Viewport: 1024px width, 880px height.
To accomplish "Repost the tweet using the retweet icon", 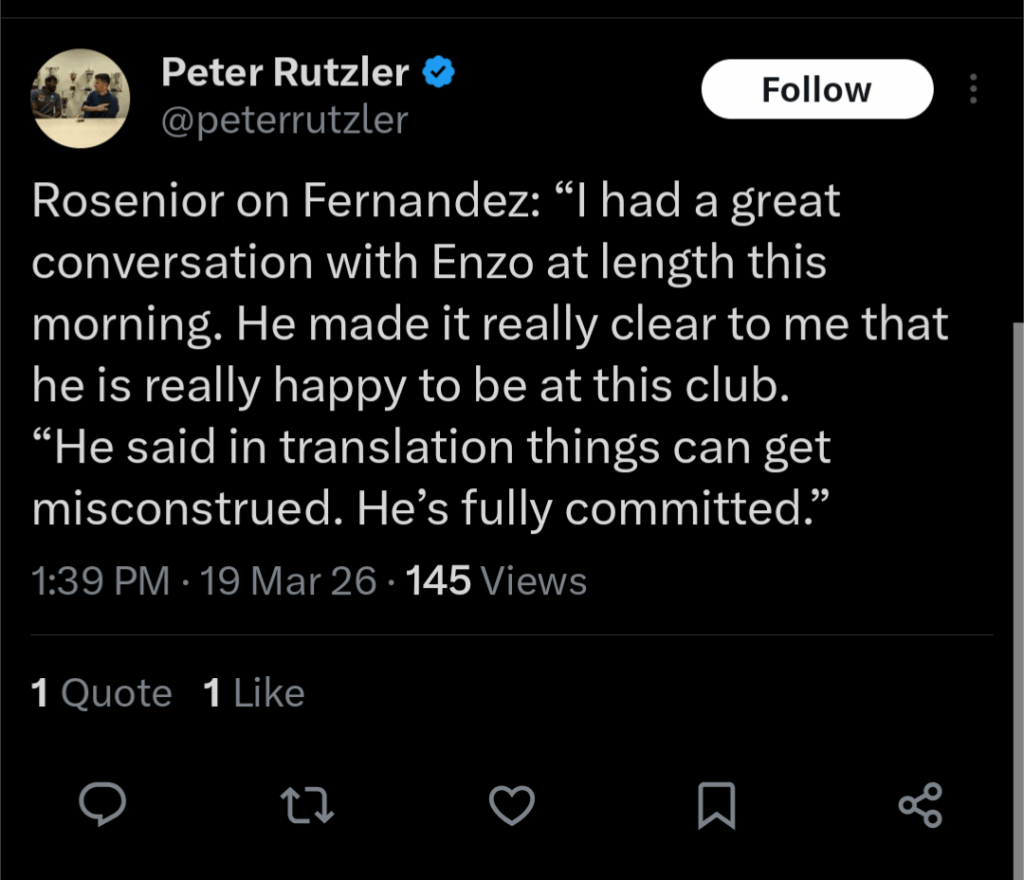I will 307,803.
